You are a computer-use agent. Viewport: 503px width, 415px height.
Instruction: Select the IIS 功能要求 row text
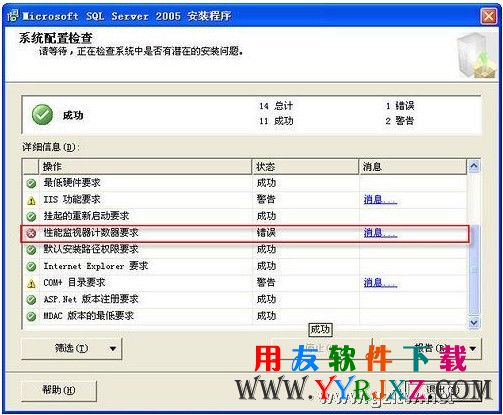[x=72, y=199]
